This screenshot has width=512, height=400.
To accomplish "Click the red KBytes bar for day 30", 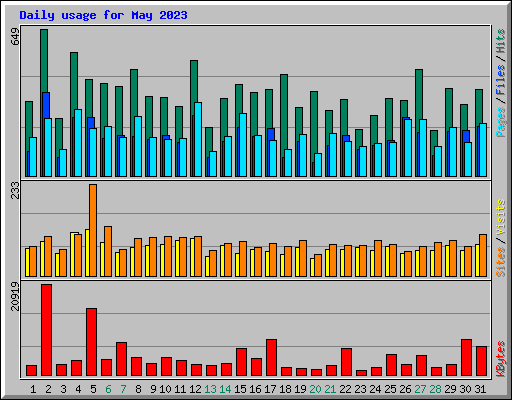I will [466, 358].
